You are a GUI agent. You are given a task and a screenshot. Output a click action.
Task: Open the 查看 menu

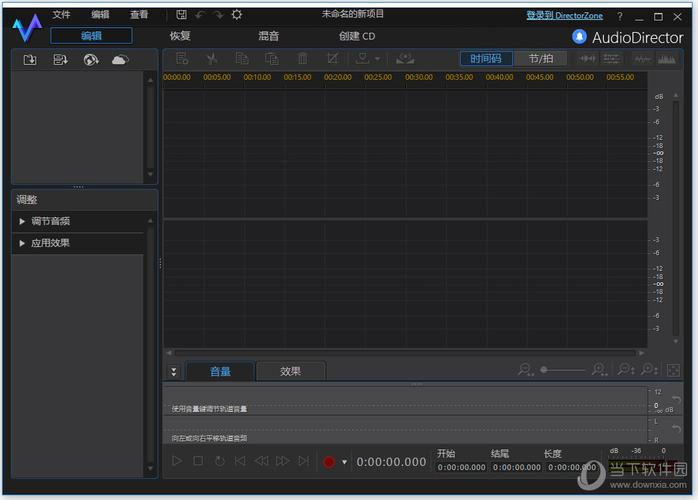click(139, 14)
